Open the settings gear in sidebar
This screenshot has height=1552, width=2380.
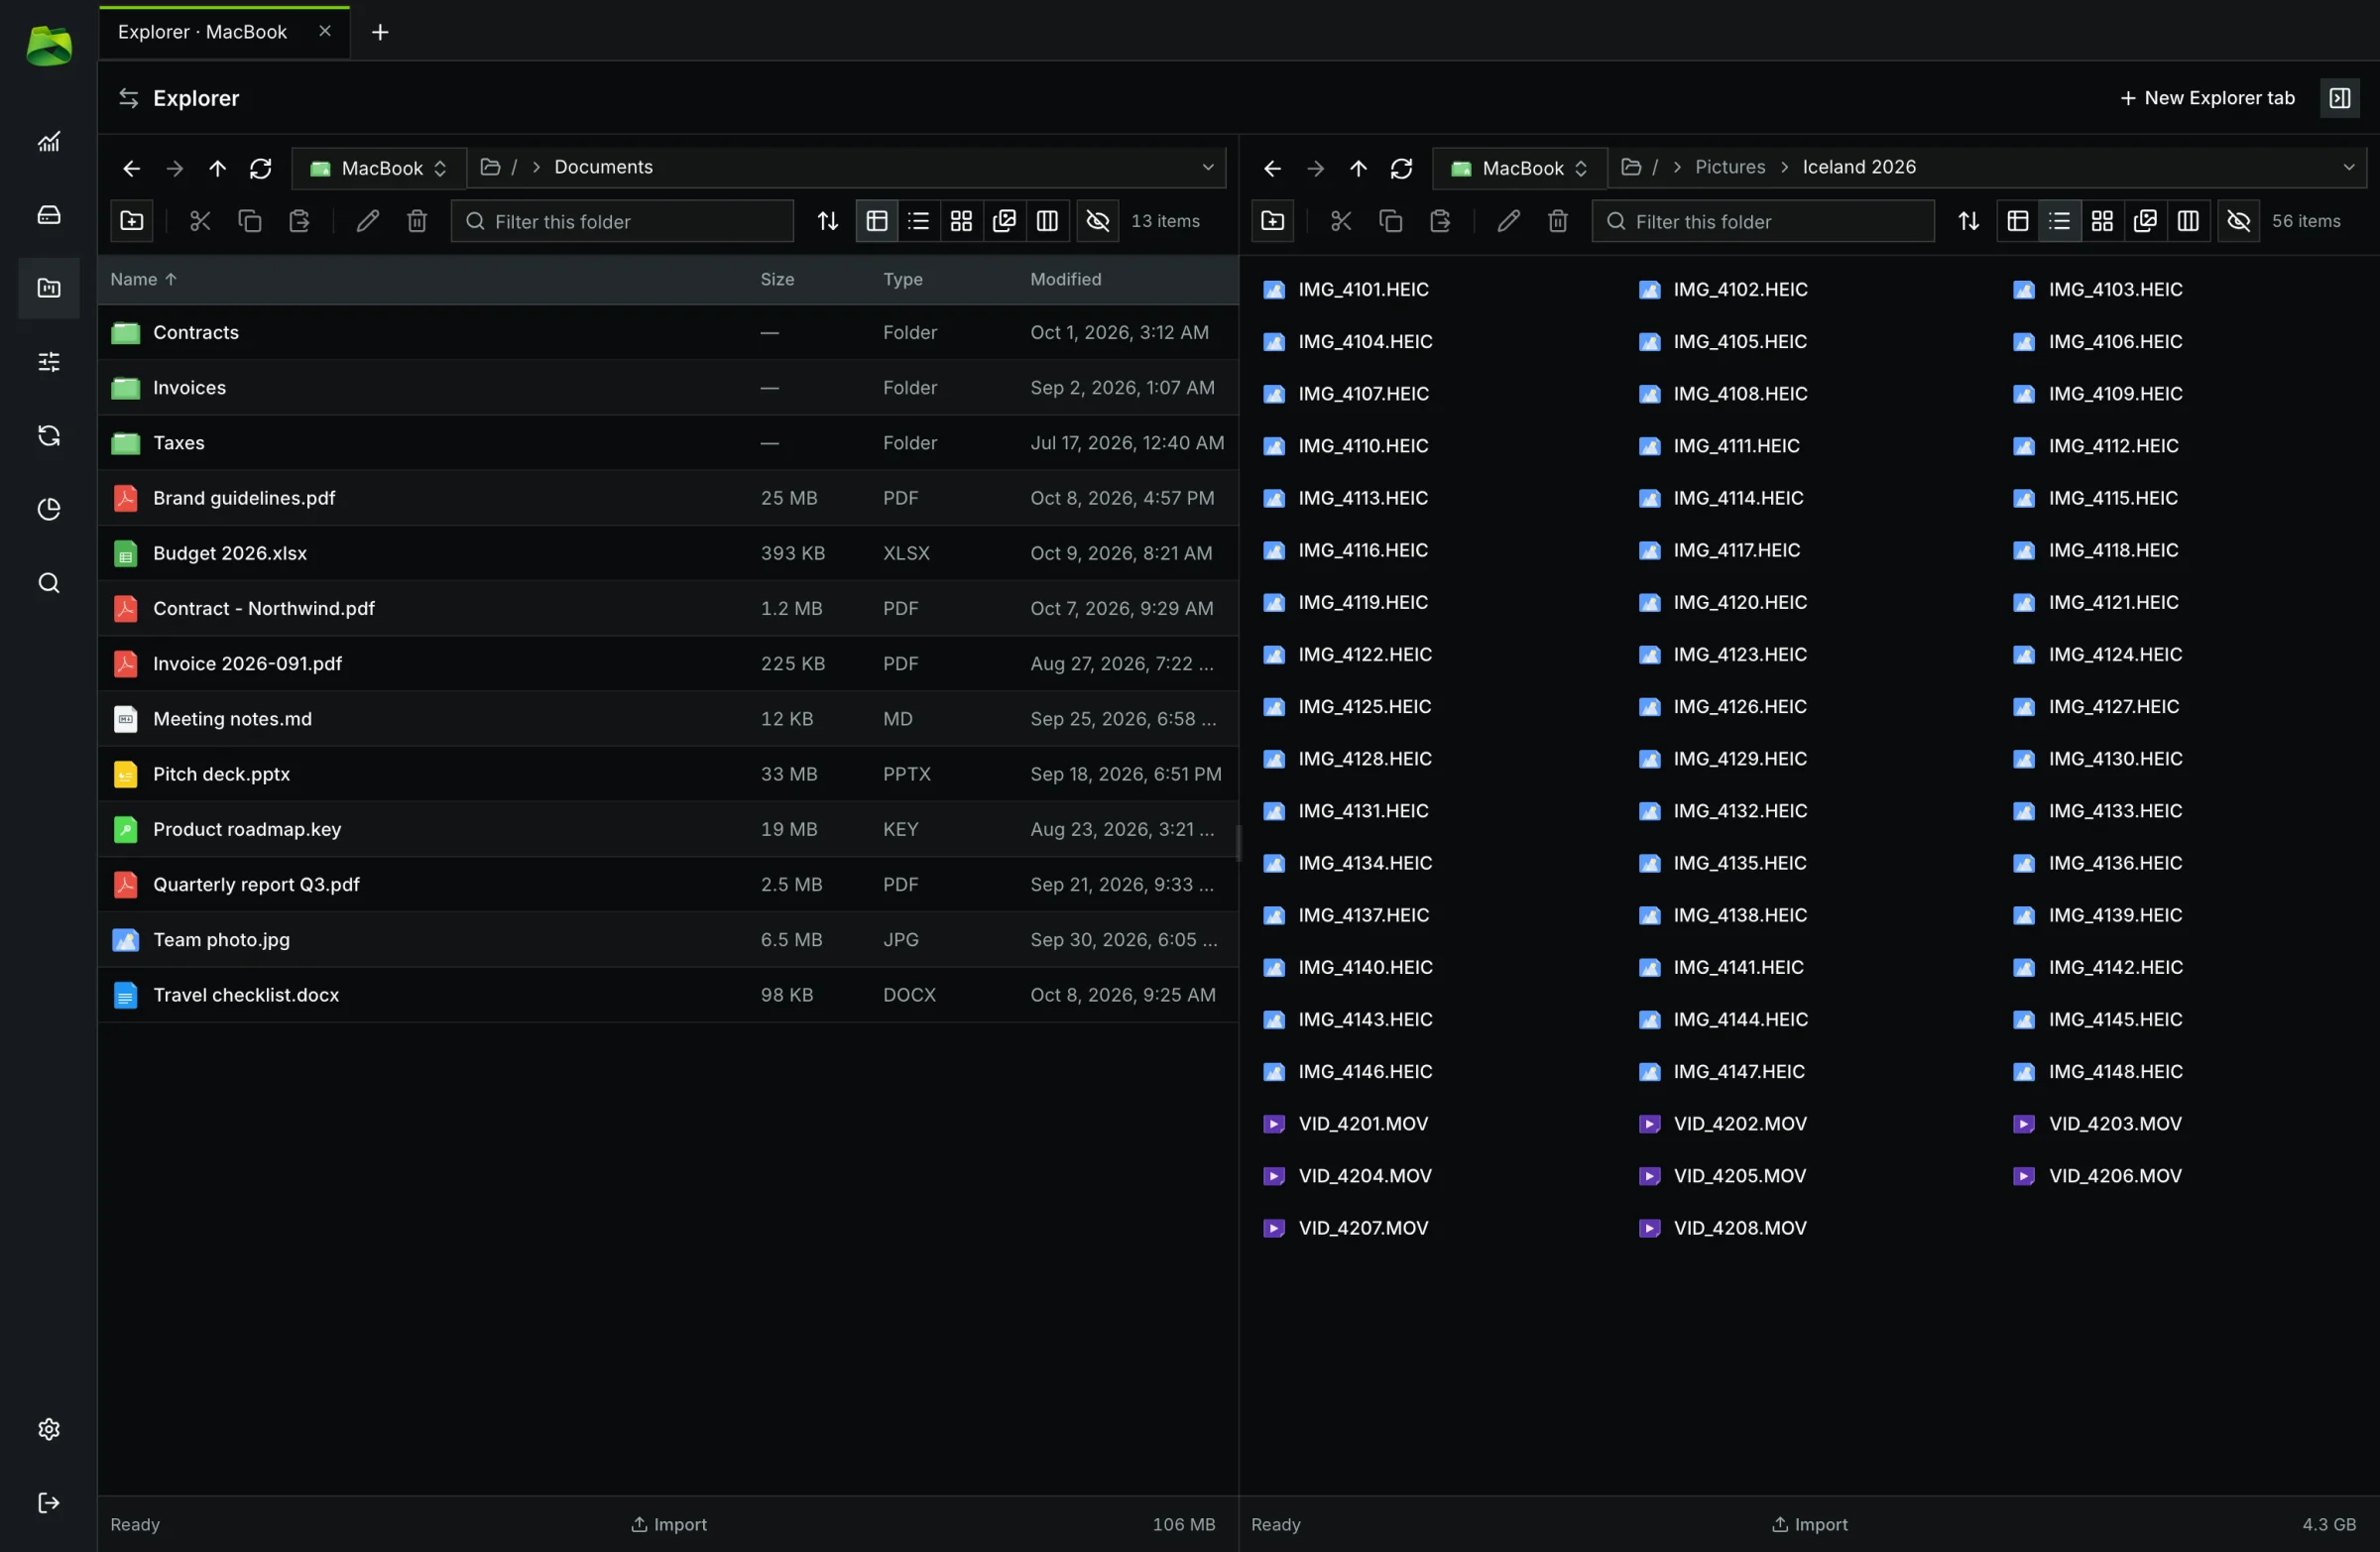[x=48, y=1429]
